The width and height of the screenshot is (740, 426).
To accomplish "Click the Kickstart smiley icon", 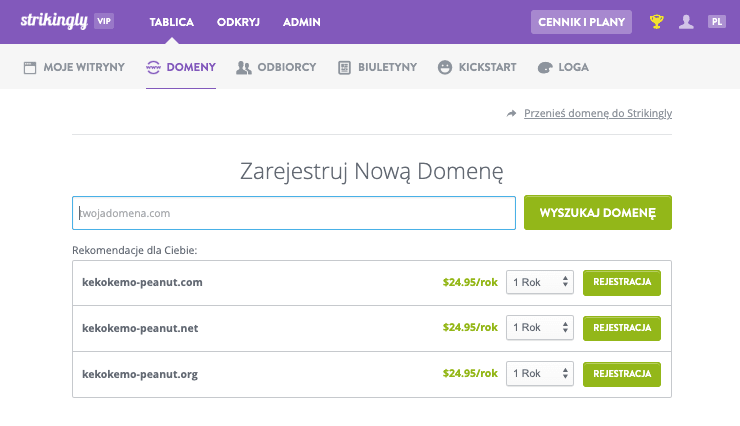I will (445, 67).
